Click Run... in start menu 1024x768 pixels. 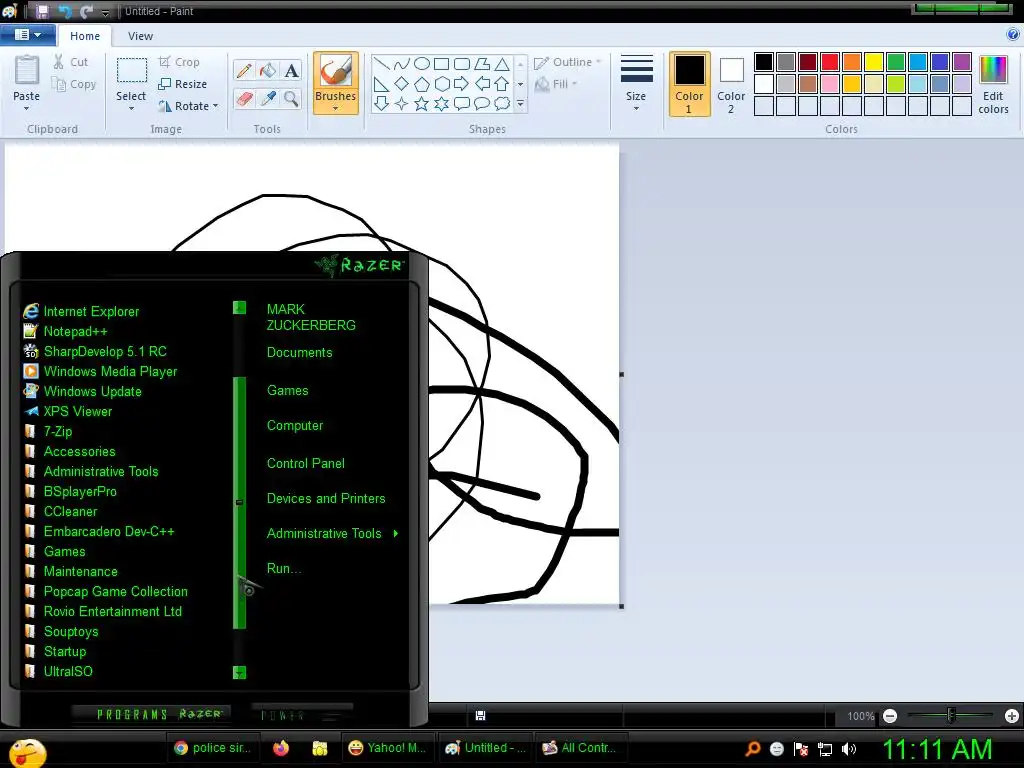coord(283,568)
